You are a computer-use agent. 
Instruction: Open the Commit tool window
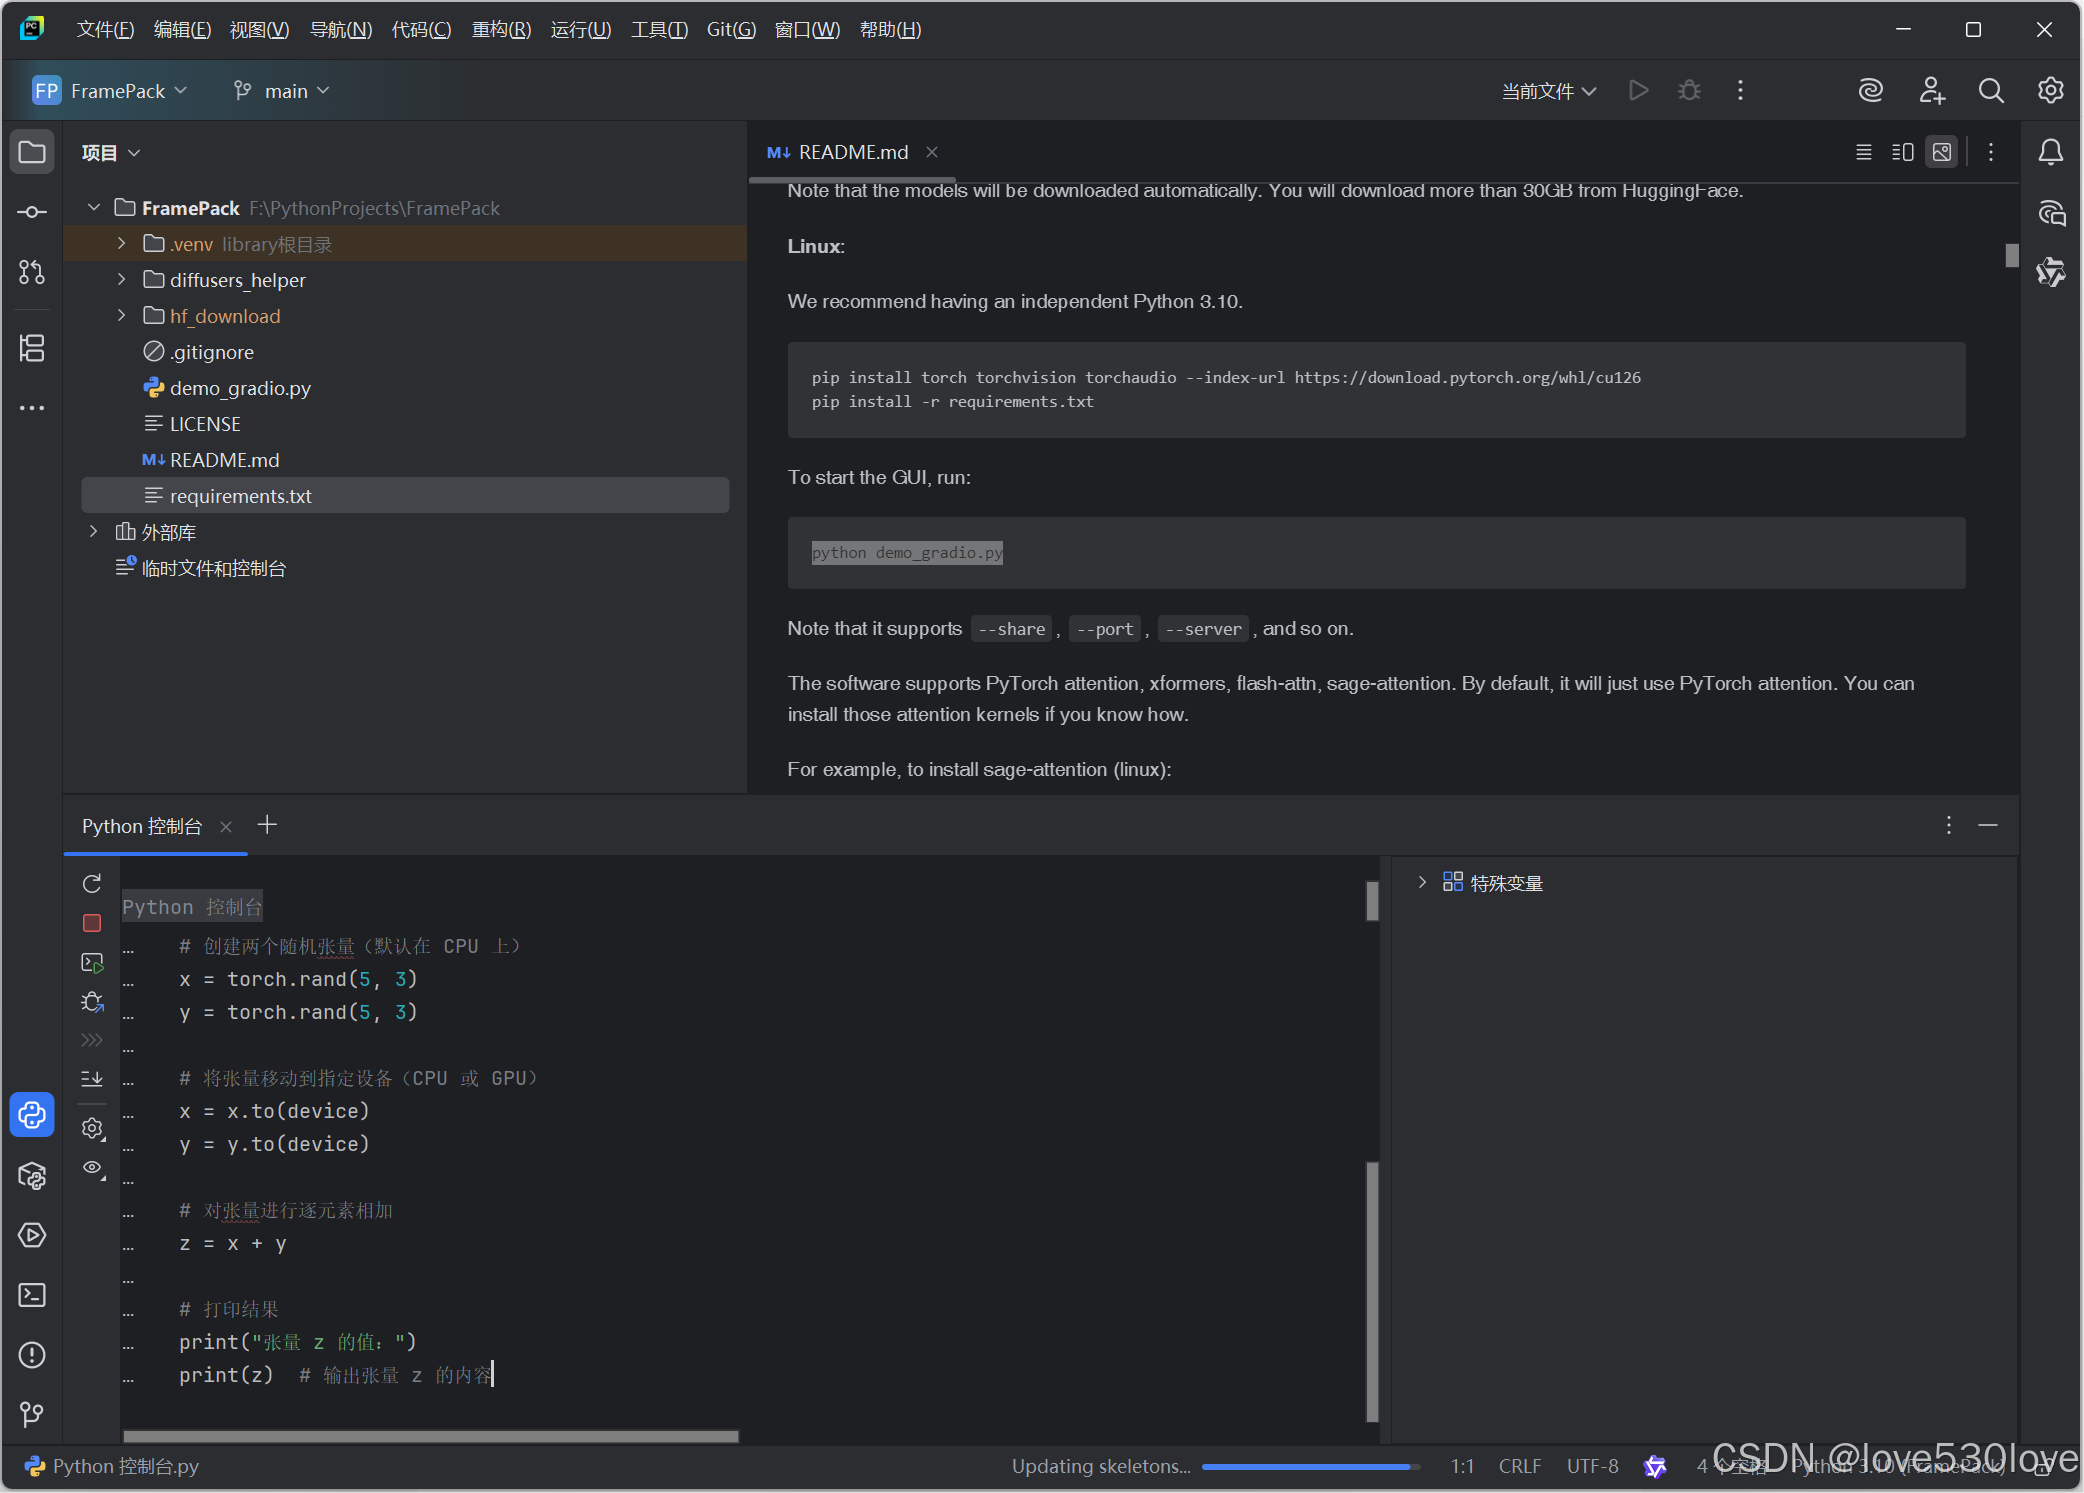click(x=32, y=212)
